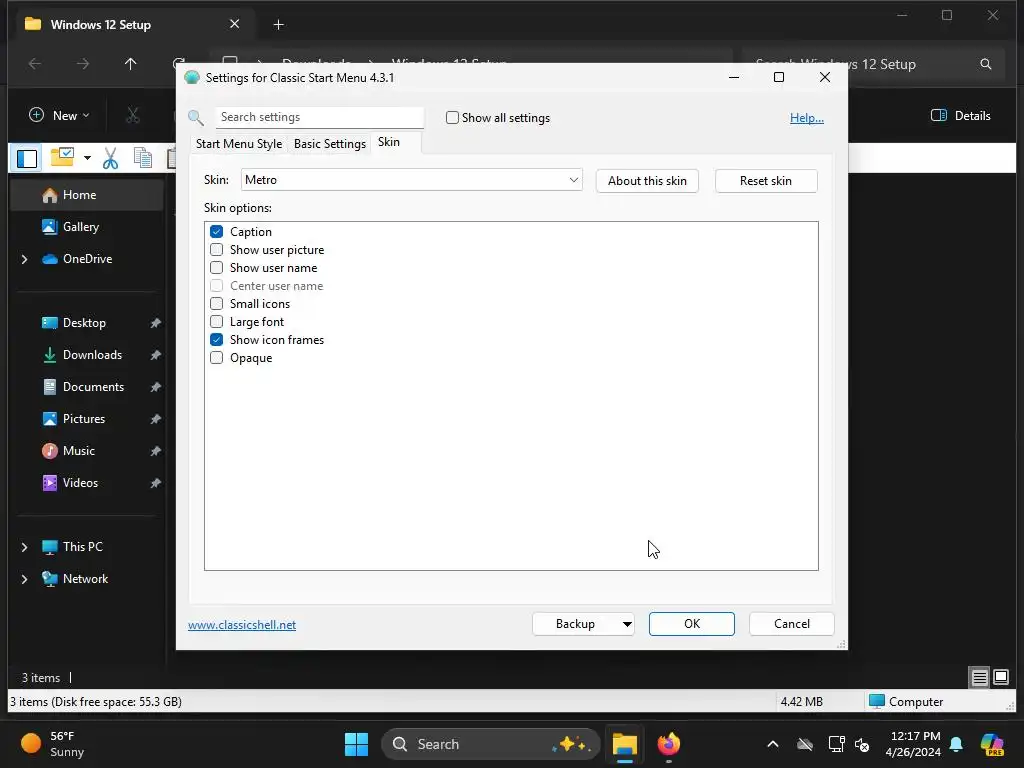The image size is (1024, 768).
Task: Open the Backup button dropdown arrow
Action: coord(626,624)
